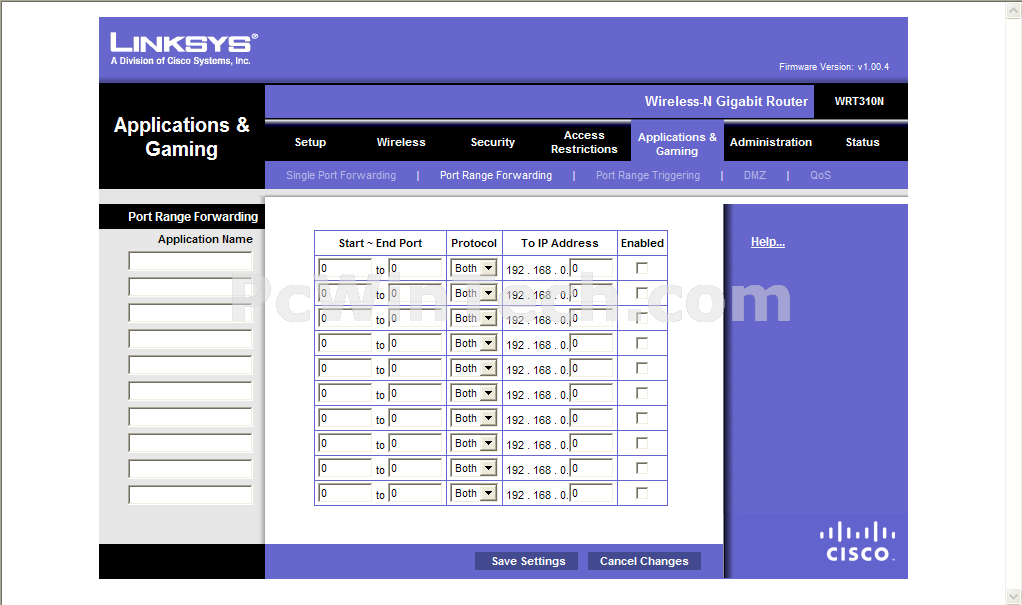
Task: Click the 'Start ~ End Port' column header
Action: coord(380,243)
